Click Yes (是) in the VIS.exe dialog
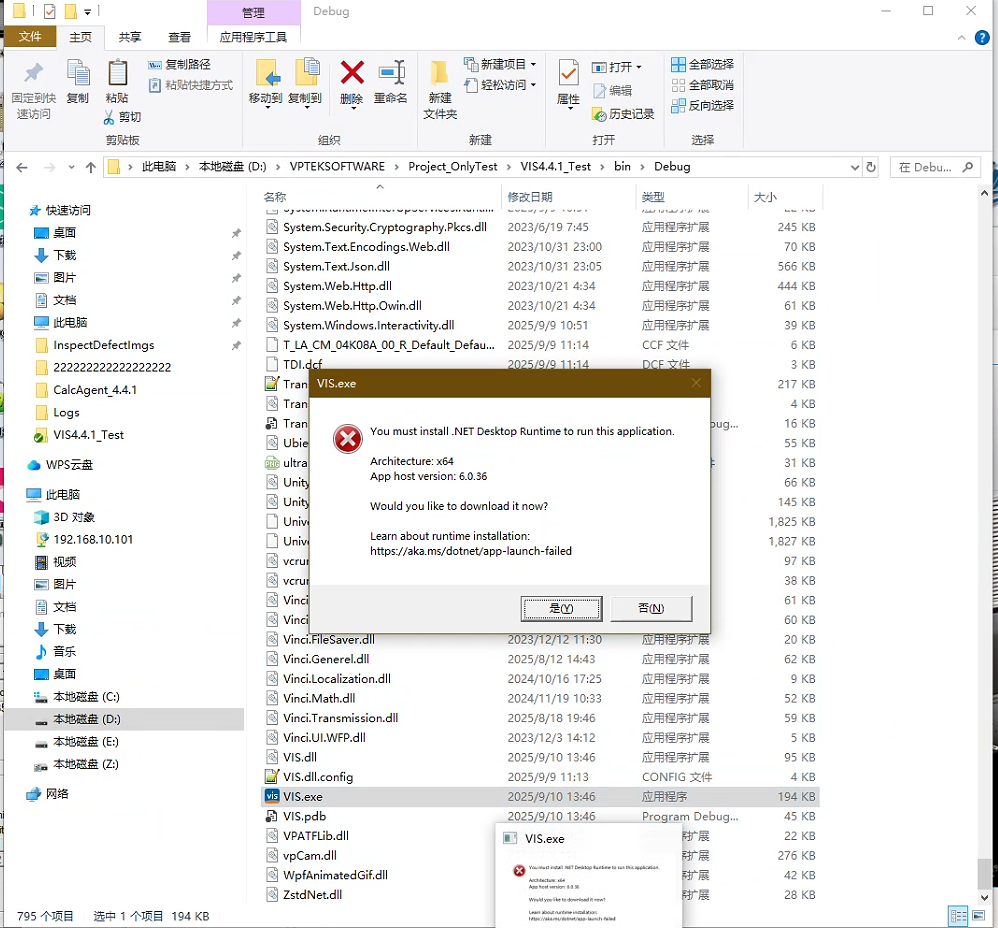 pyautogui.click(x=561, y=608)
